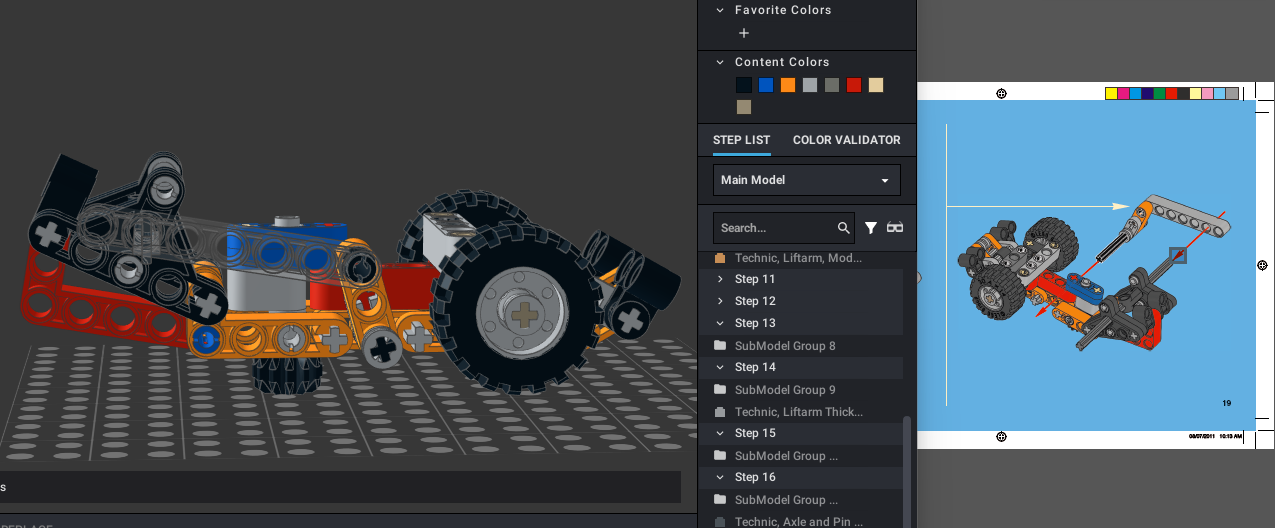1275x528 pixels.
Task: Click folder icon of SubModel Group 9
Action: (720, 390)
